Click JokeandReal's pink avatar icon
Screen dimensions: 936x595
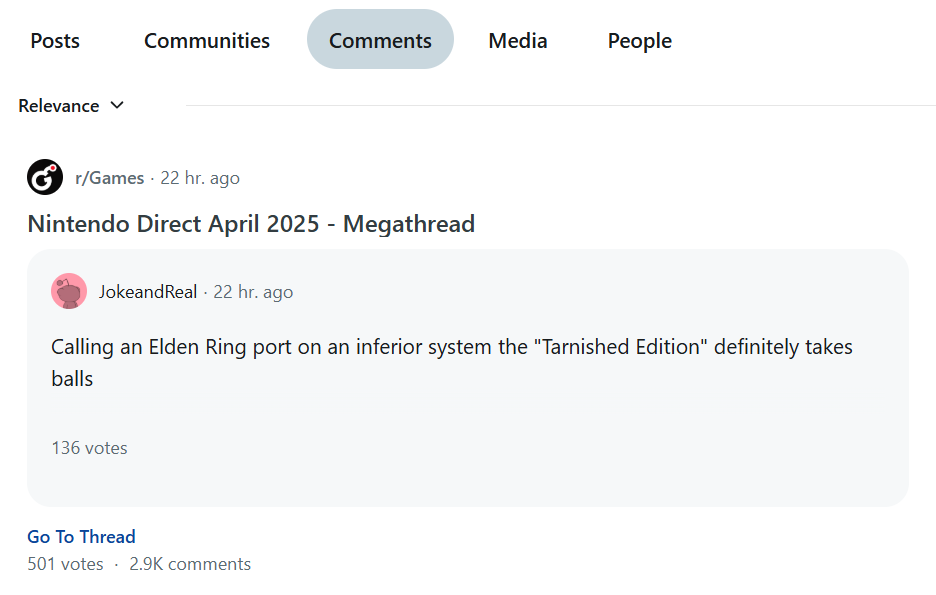[x=69, y=292]
